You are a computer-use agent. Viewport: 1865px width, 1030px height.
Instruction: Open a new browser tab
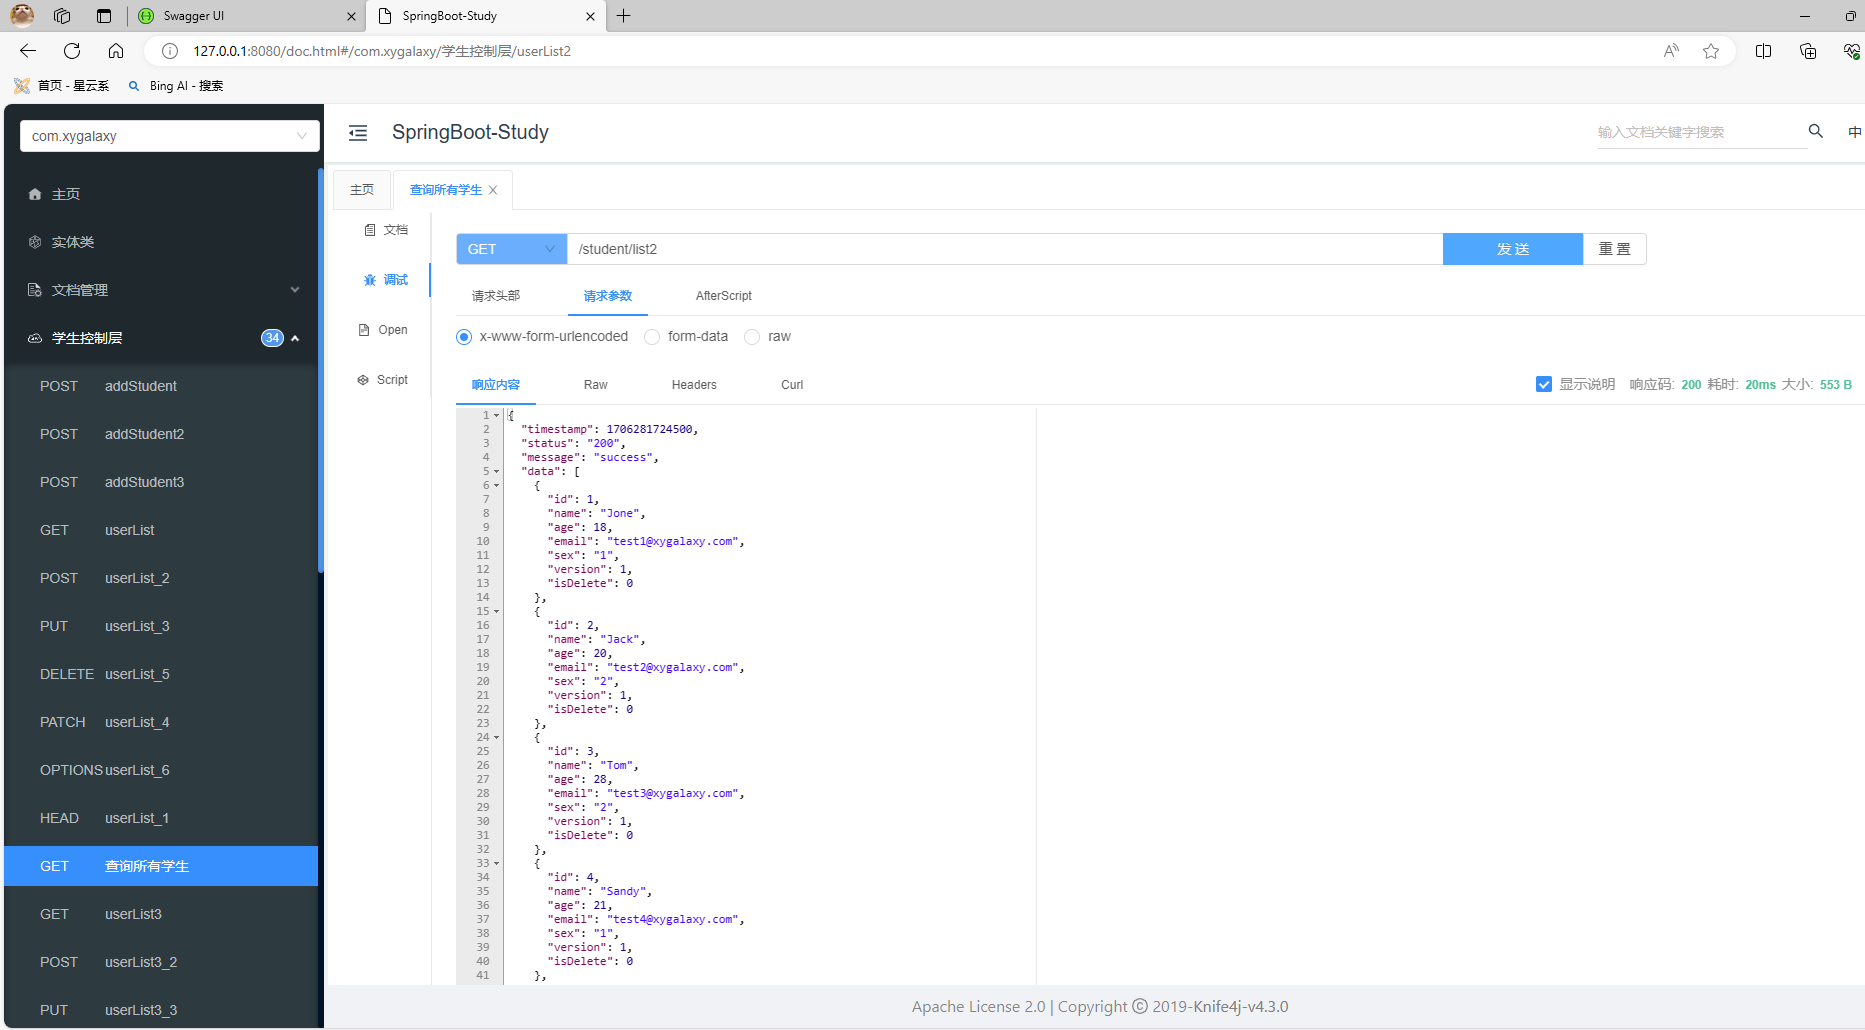tap(623, 16)
